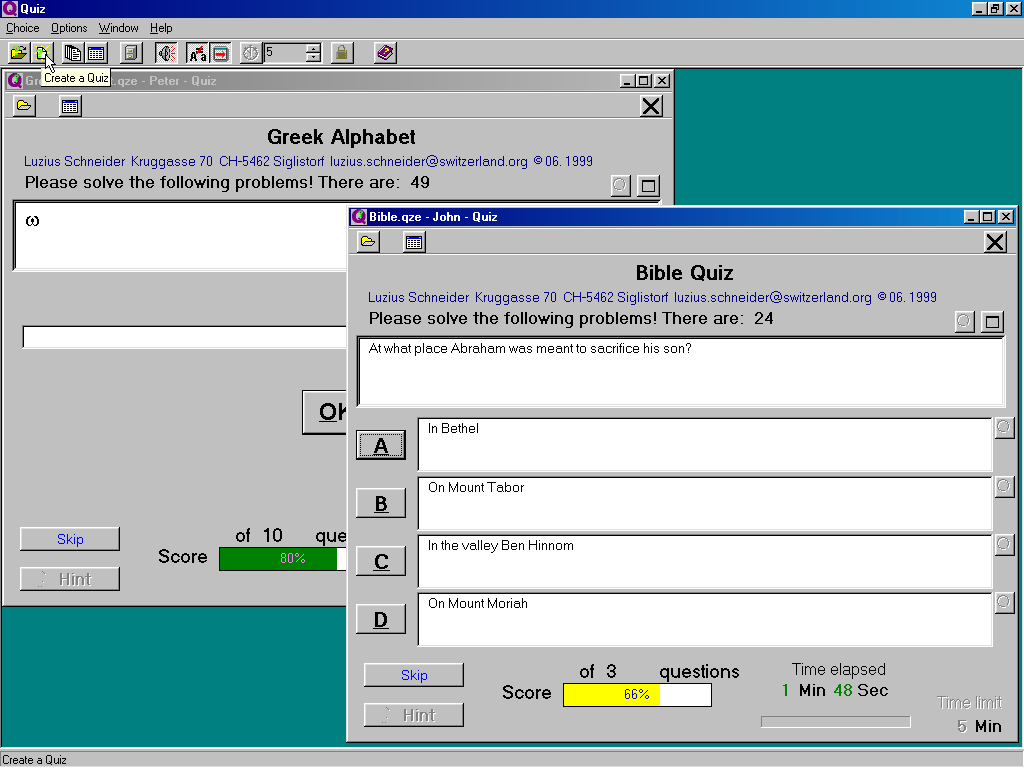
Task: Skip the current Bible Quiz question
Action: pos(414,675)
